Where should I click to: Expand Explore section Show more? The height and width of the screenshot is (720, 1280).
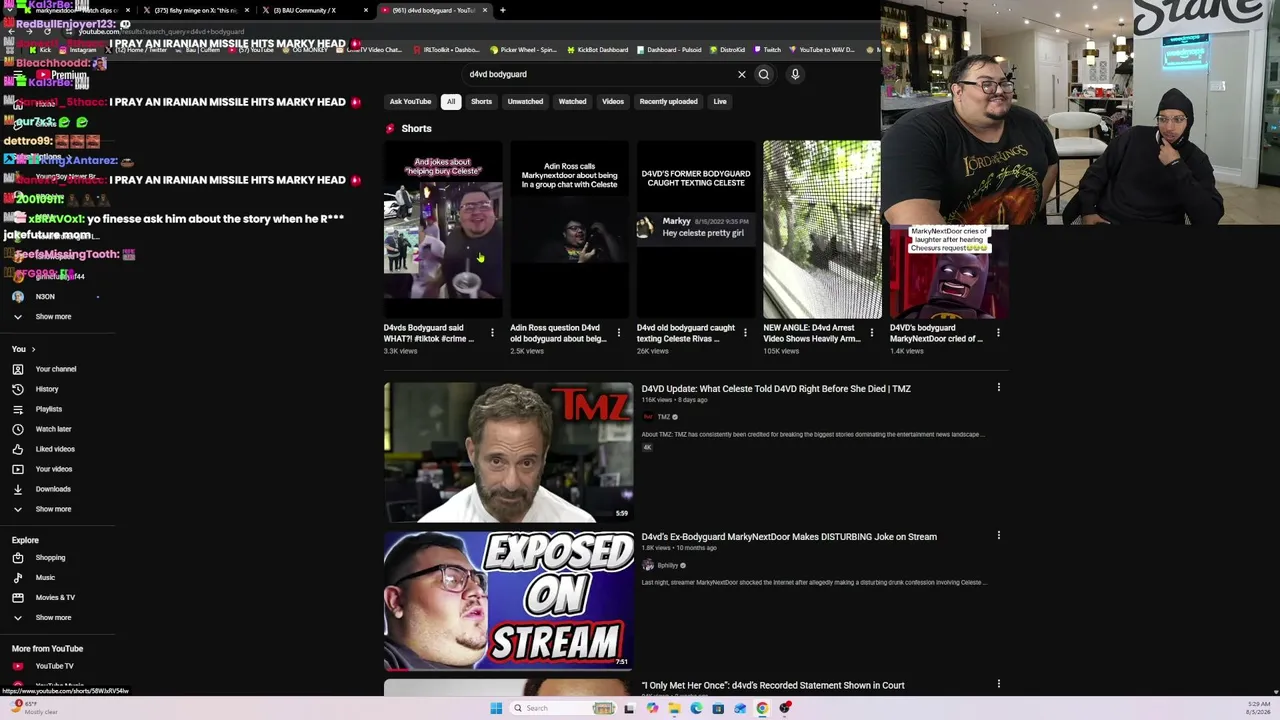pyautogui.click(x=53, y=618)
